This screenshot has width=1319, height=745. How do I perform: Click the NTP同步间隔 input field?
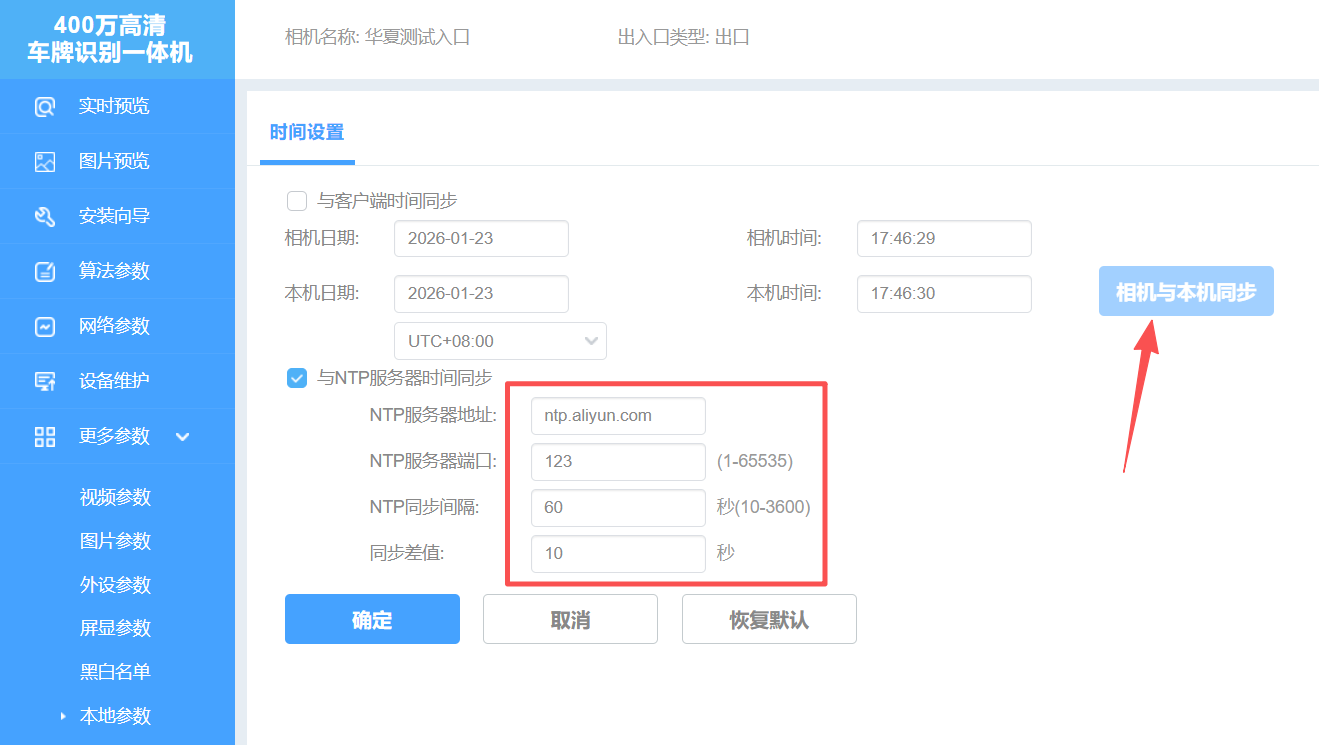pyautogui.click(x=618, y=508)
